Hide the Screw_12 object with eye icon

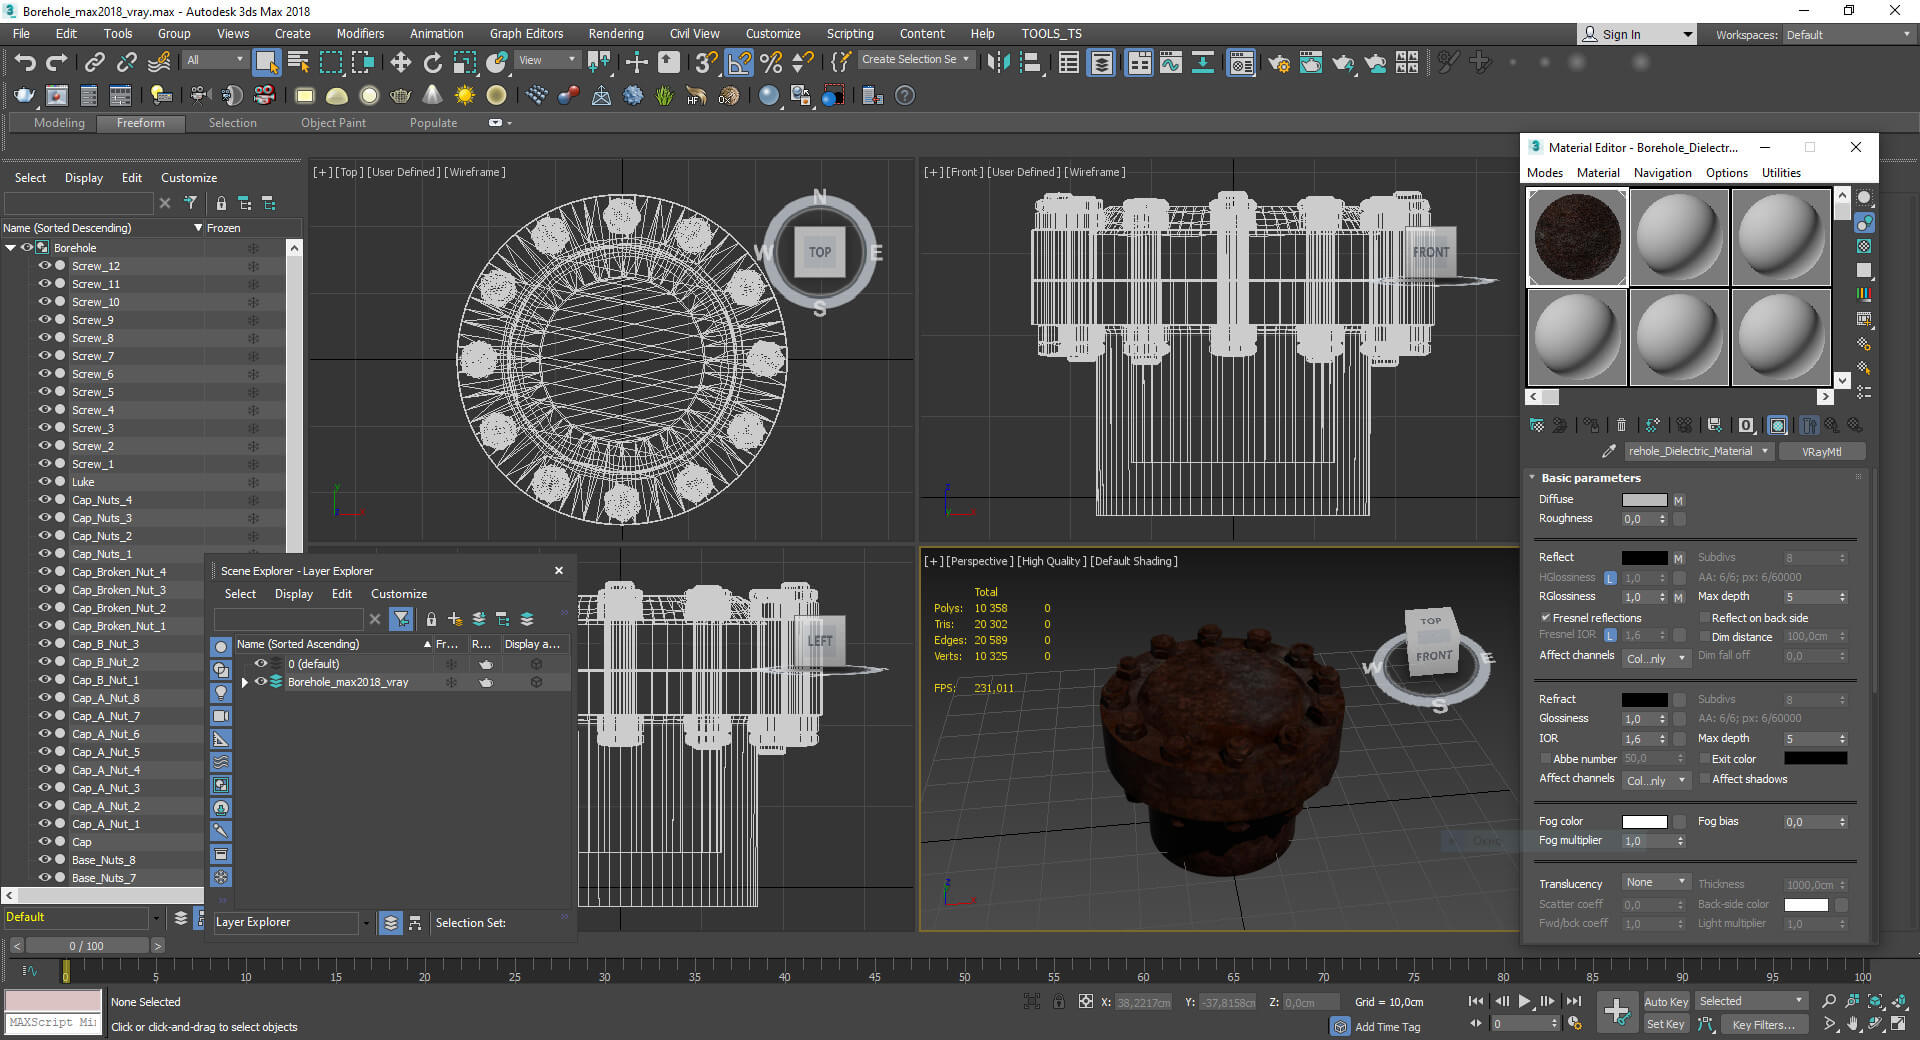pos(44,266)
